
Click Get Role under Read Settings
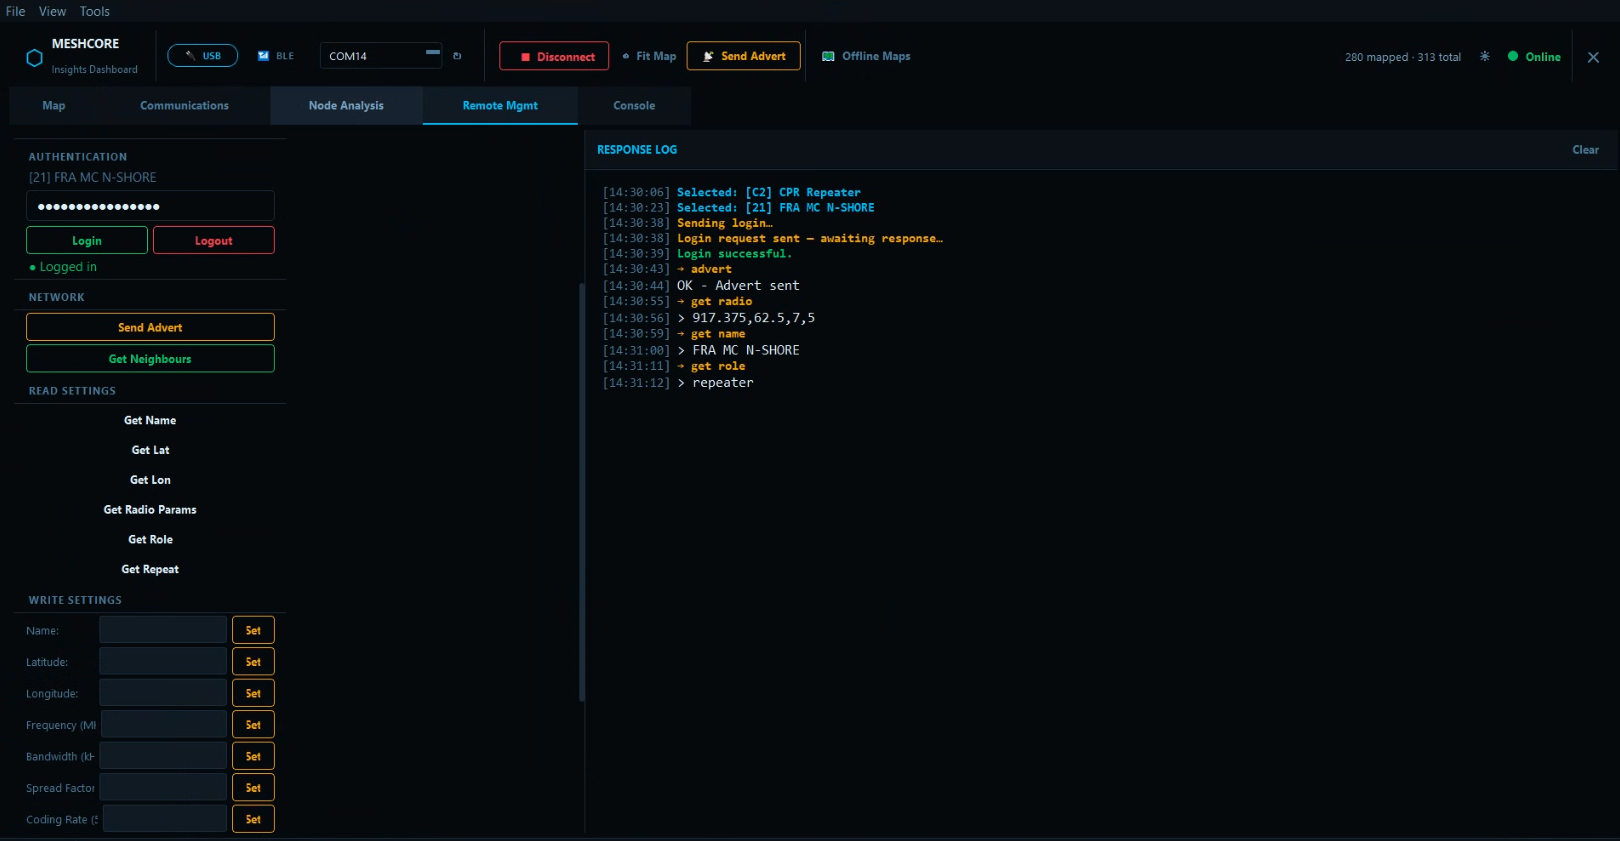tap(150, 539)
